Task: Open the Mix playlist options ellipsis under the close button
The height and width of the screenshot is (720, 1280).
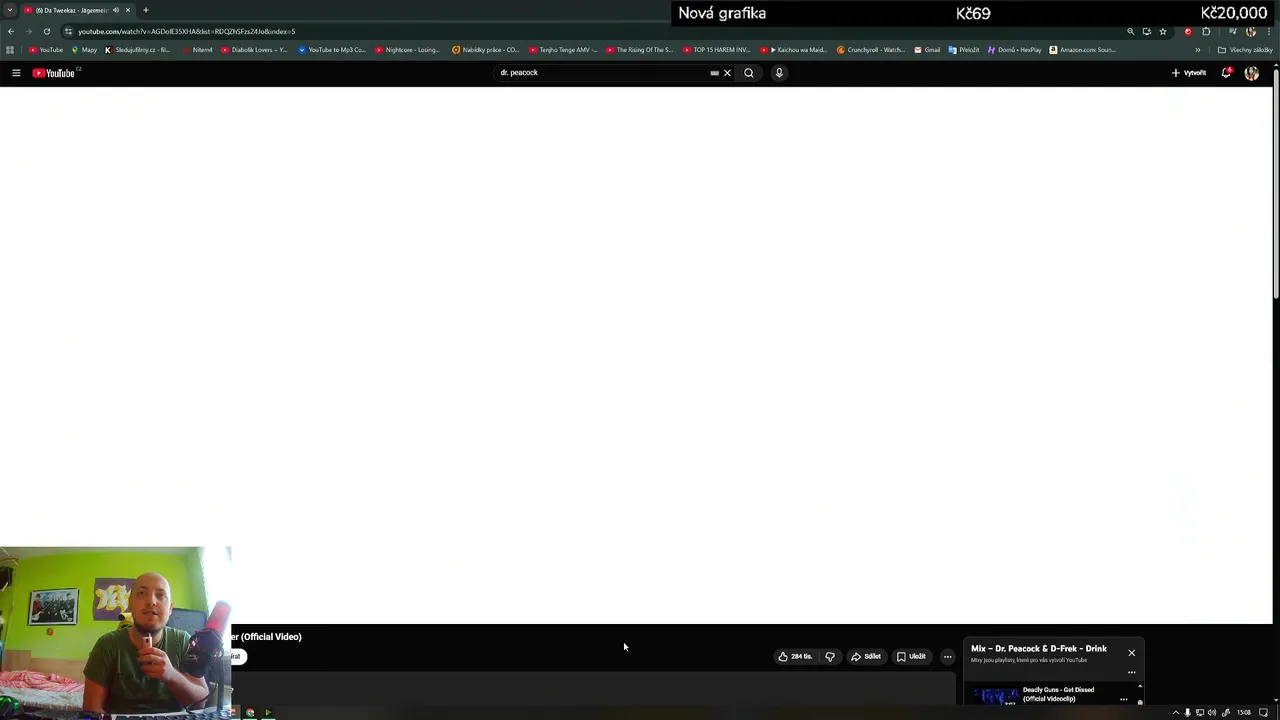Action: click(1132, 672)
